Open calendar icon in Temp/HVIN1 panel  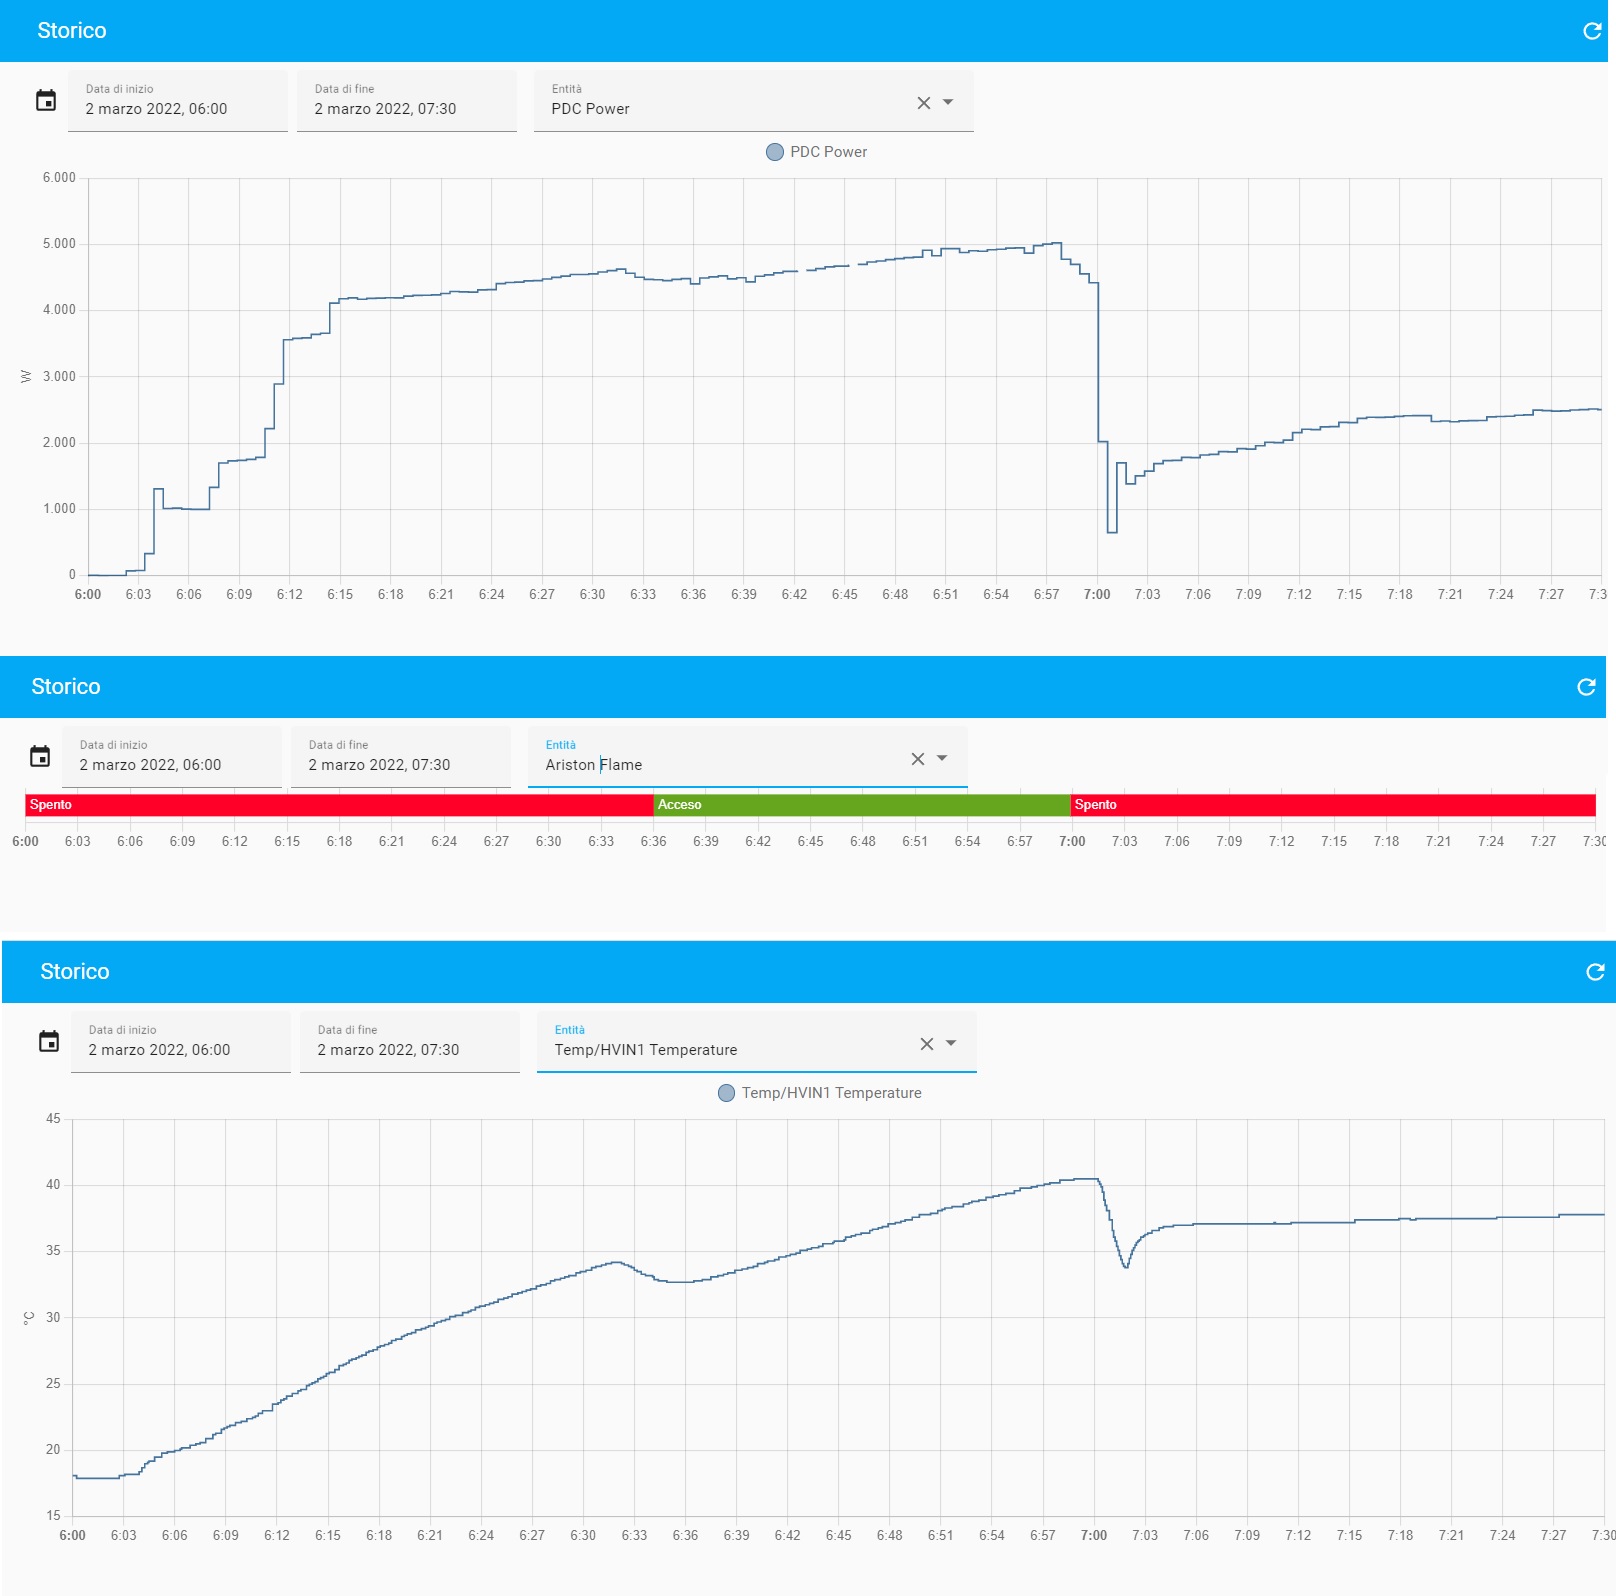(49, 1041)
